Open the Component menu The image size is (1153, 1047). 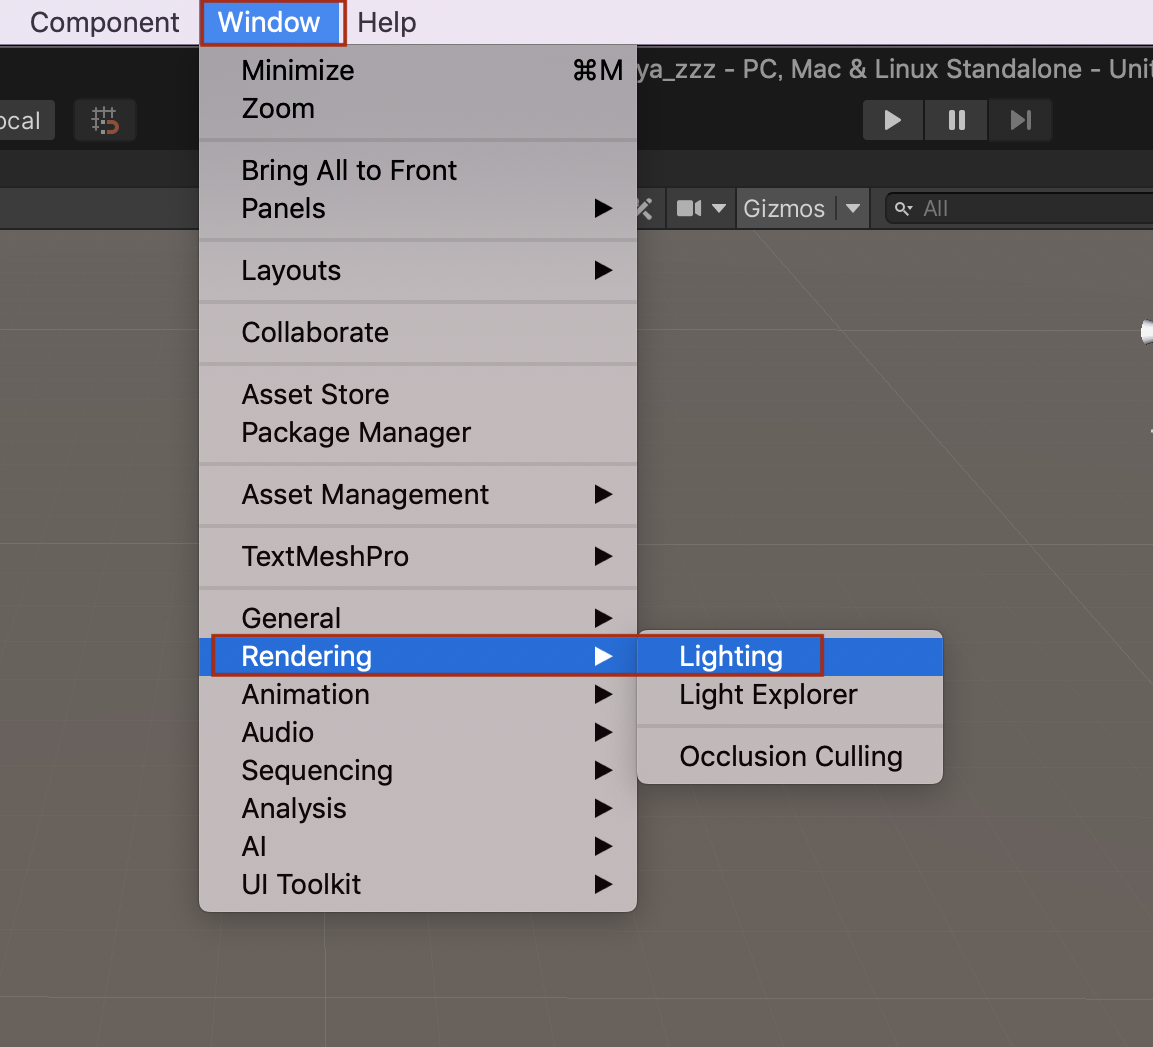[x=104, y=22]
